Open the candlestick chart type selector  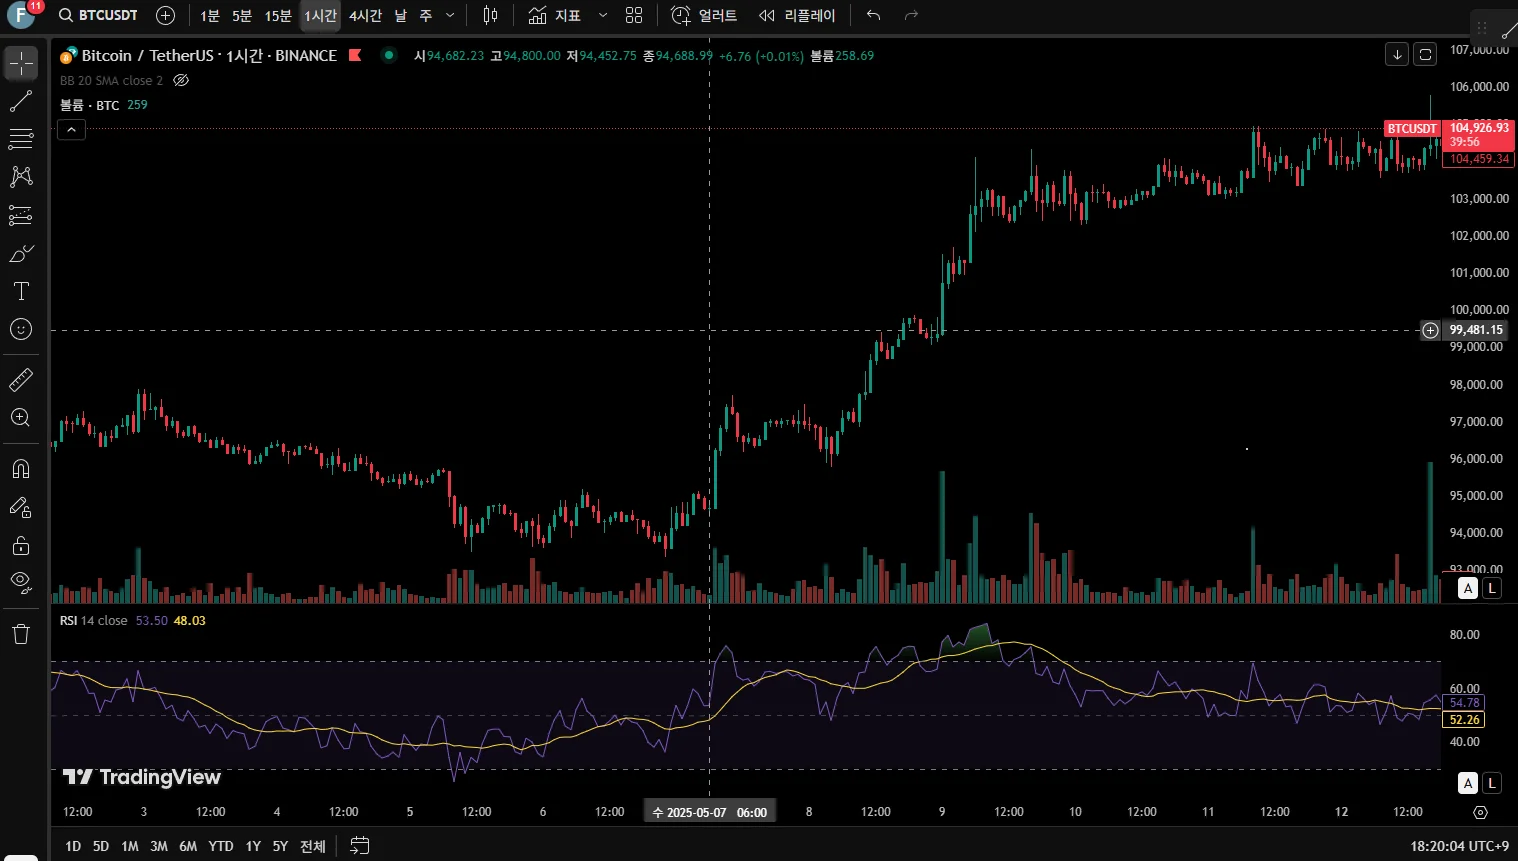[490, 15]
